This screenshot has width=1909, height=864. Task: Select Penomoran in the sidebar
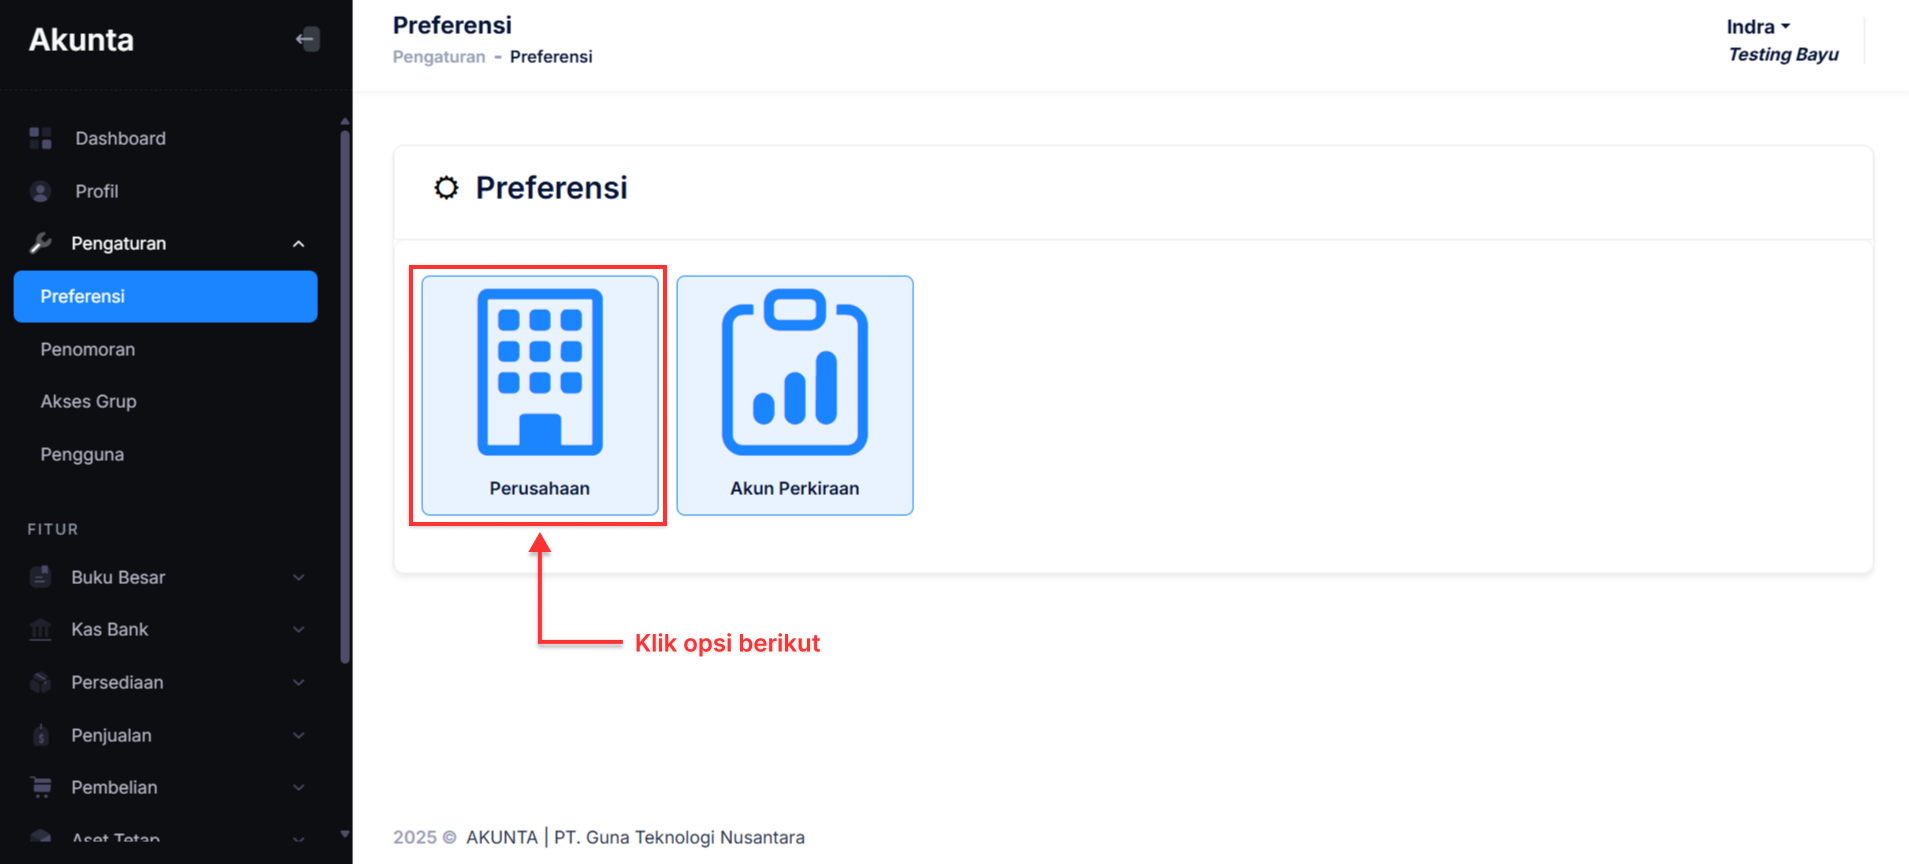(x=88, y=349)
